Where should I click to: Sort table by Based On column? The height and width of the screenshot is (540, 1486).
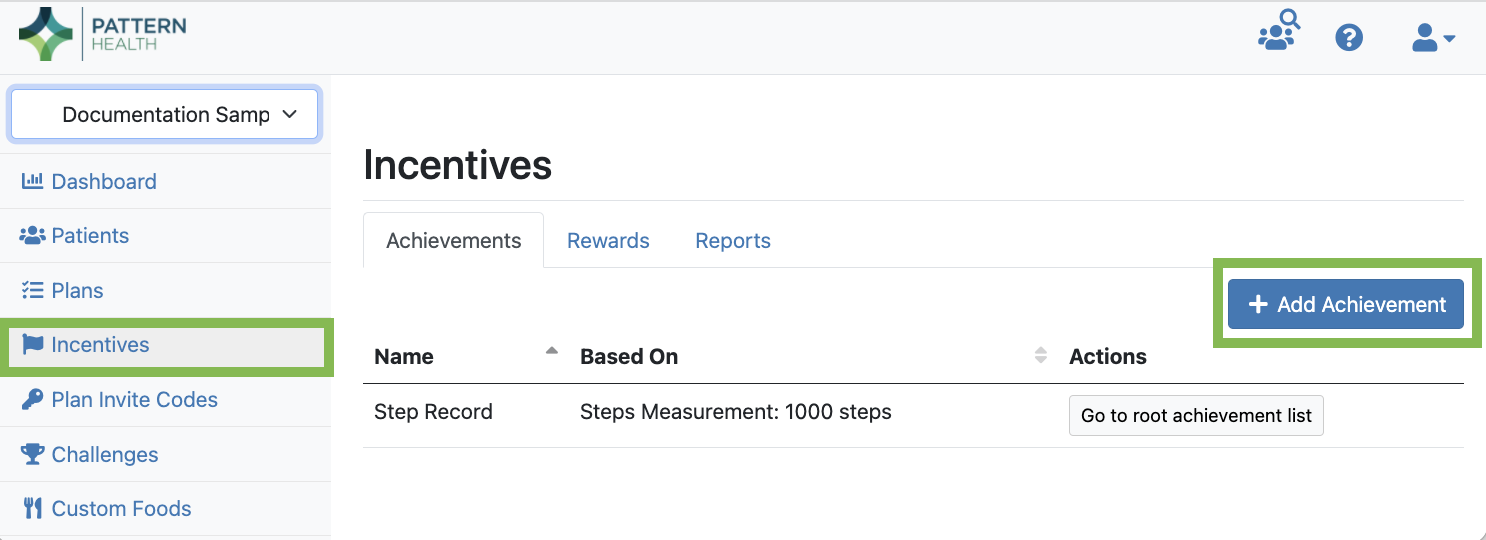pos(1040,356)
